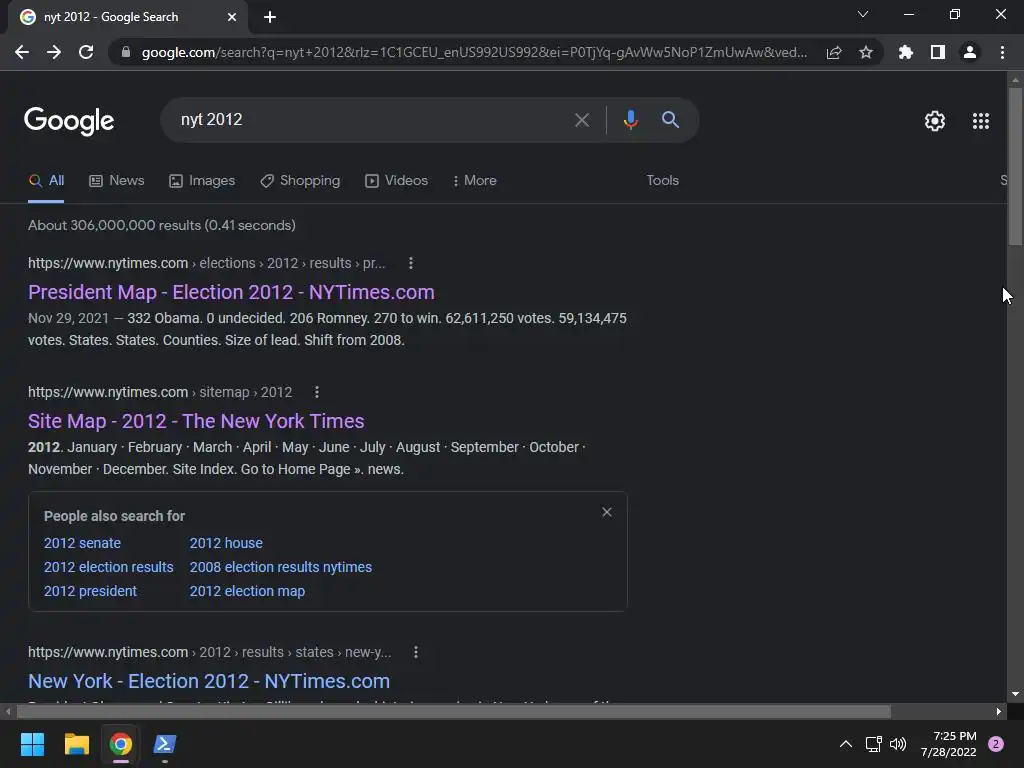The image size is (1024, 768).
Task: Search for '2012 president'
Action: click(90, 591)
